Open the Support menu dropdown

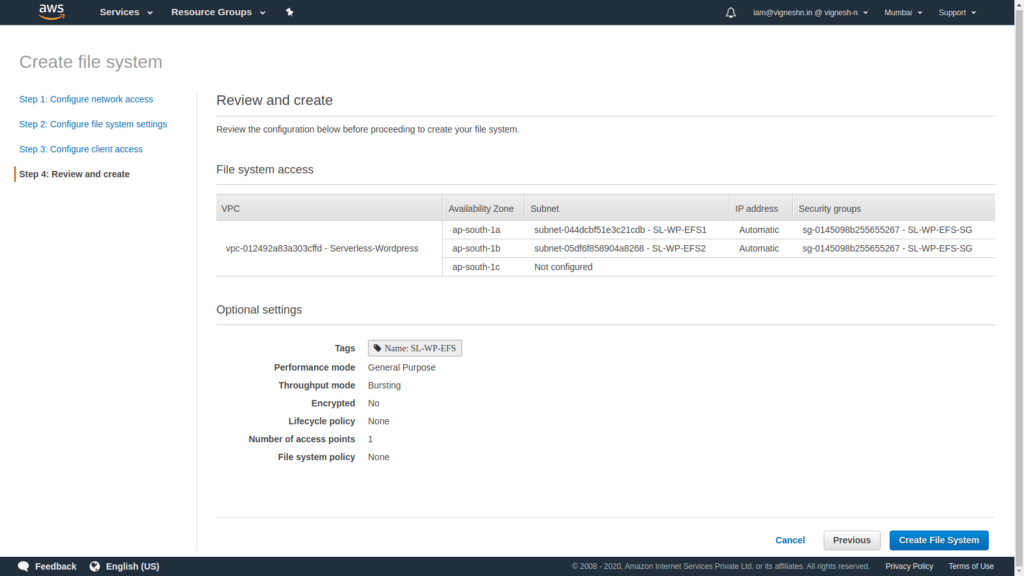(x=957, y=12)
